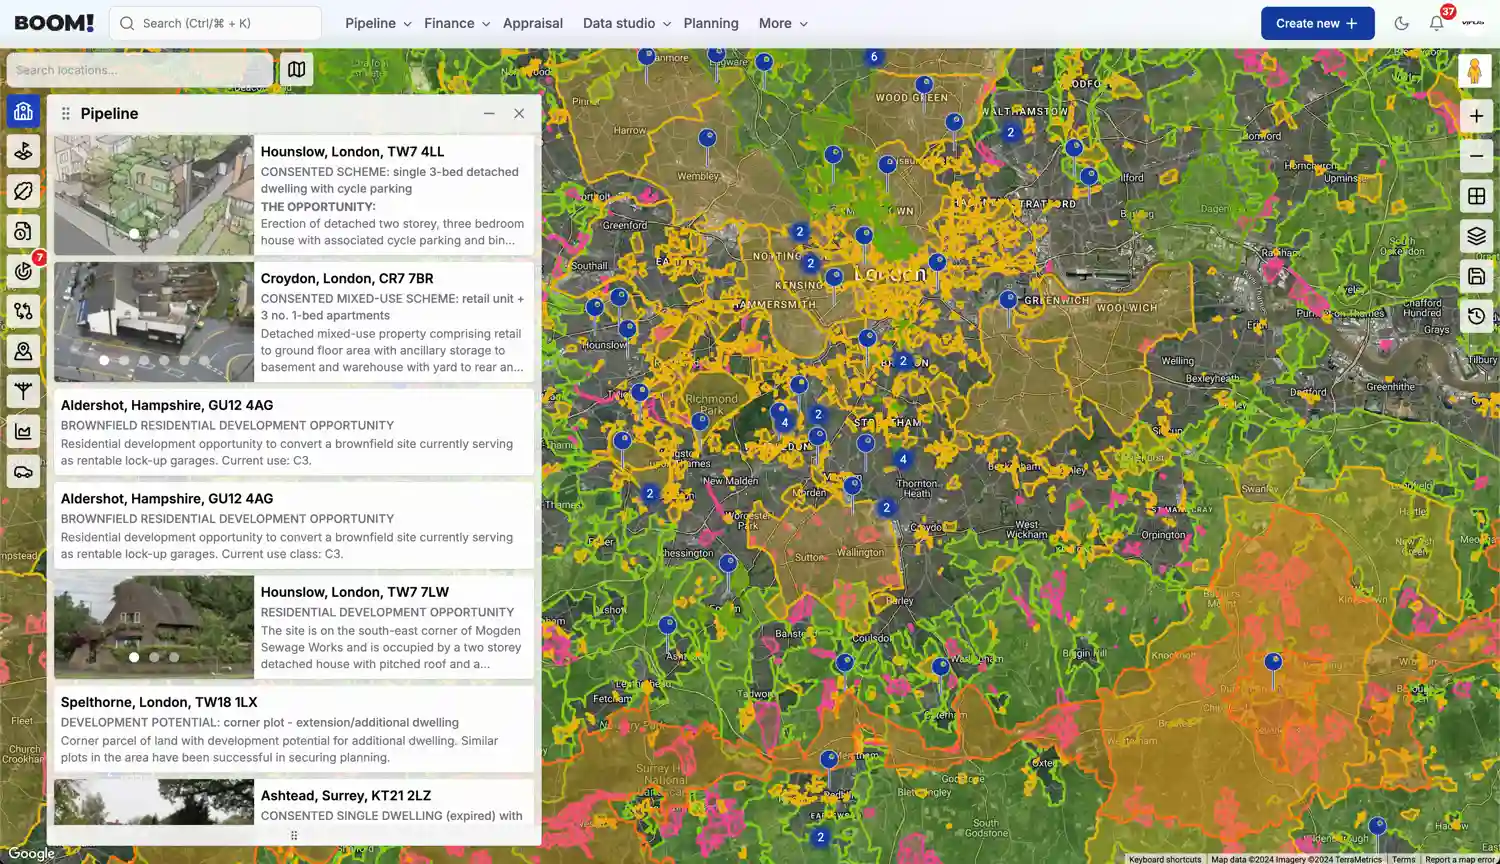Open the location pin area tool
1500x864 pixels.
click(23, 351)
